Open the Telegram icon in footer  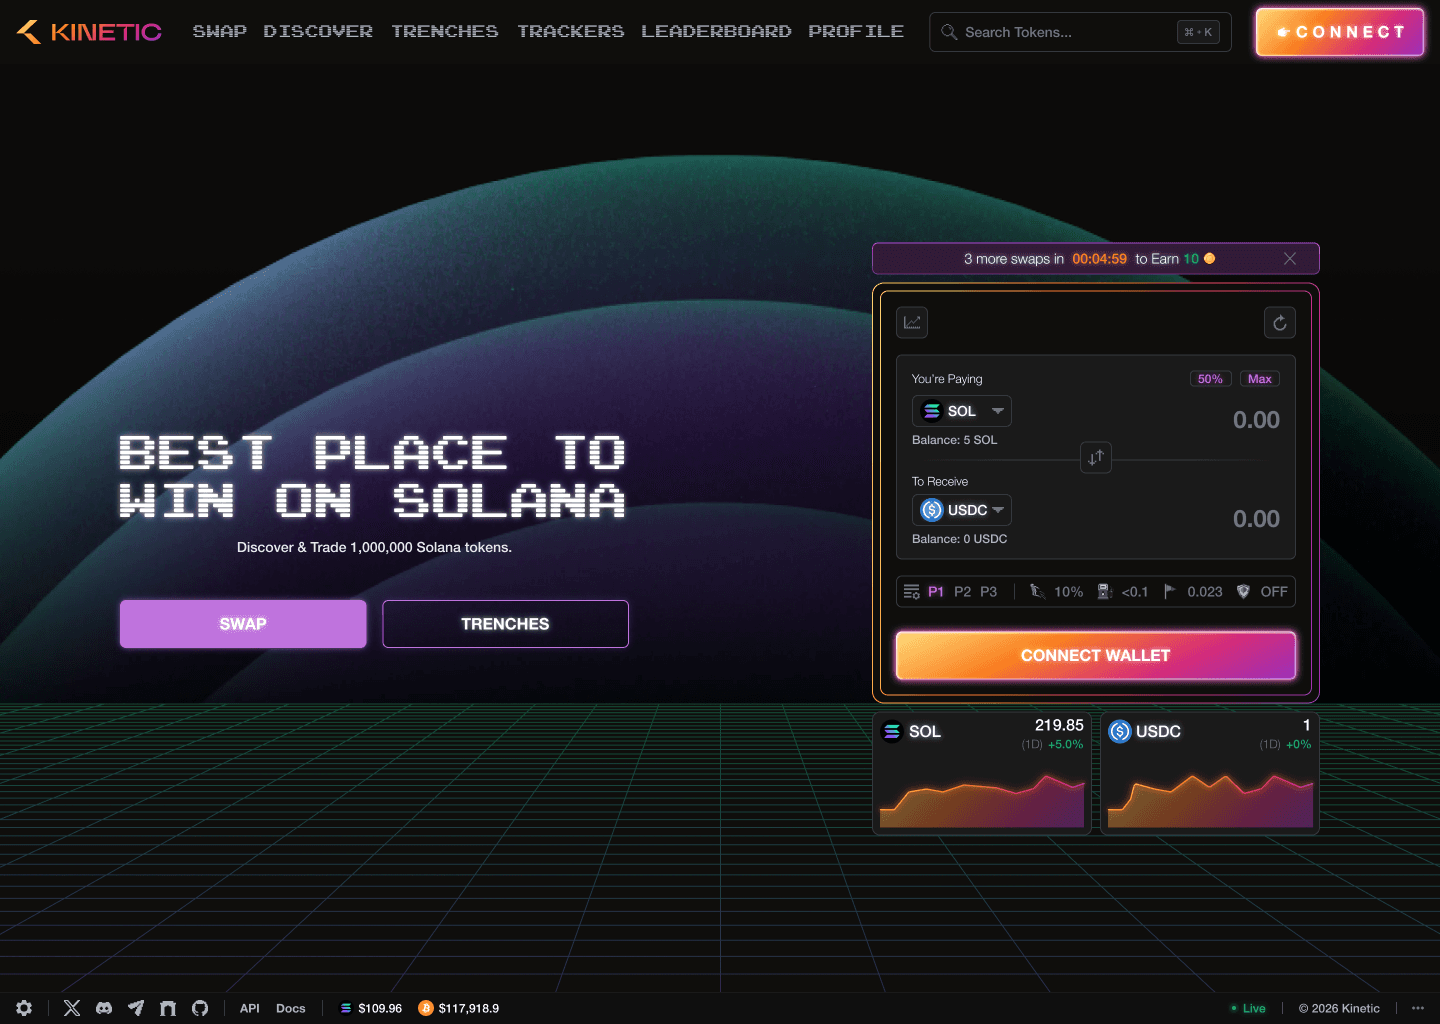136,1008
